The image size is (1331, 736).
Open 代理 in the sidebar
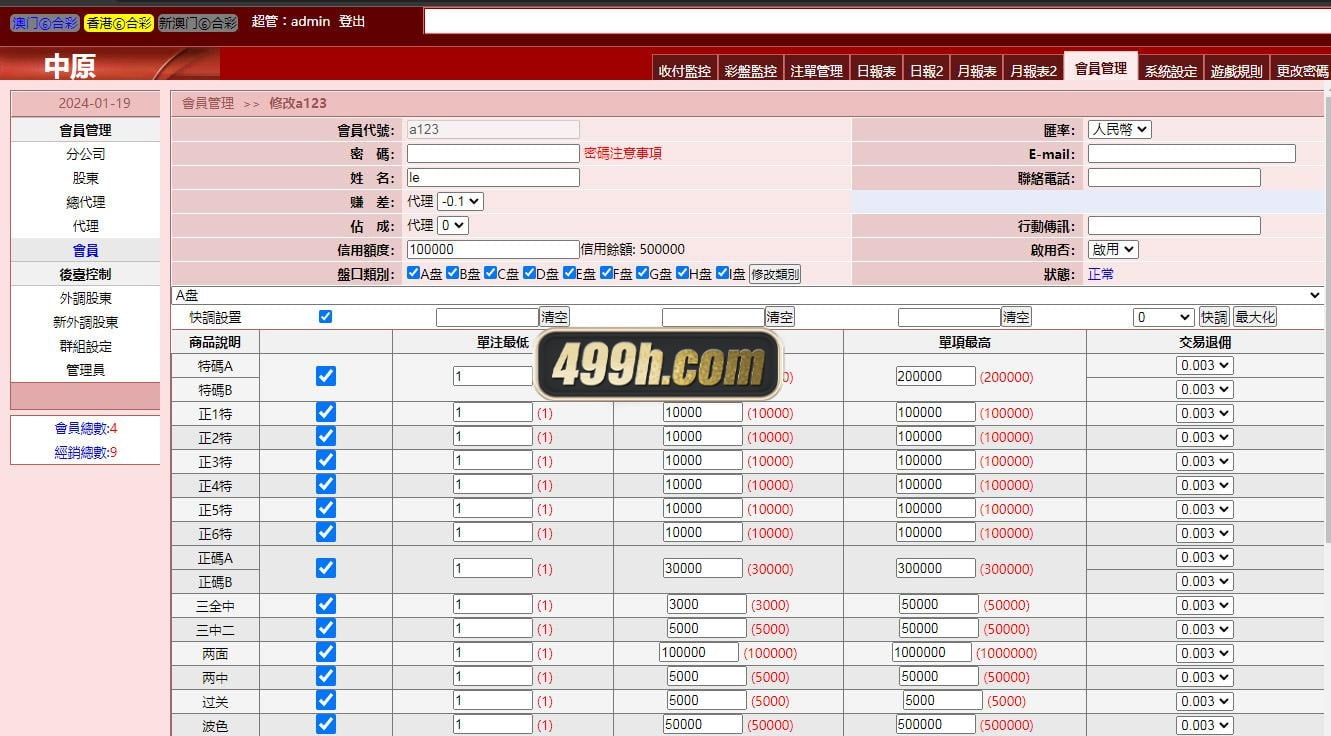tap(85, 226)
